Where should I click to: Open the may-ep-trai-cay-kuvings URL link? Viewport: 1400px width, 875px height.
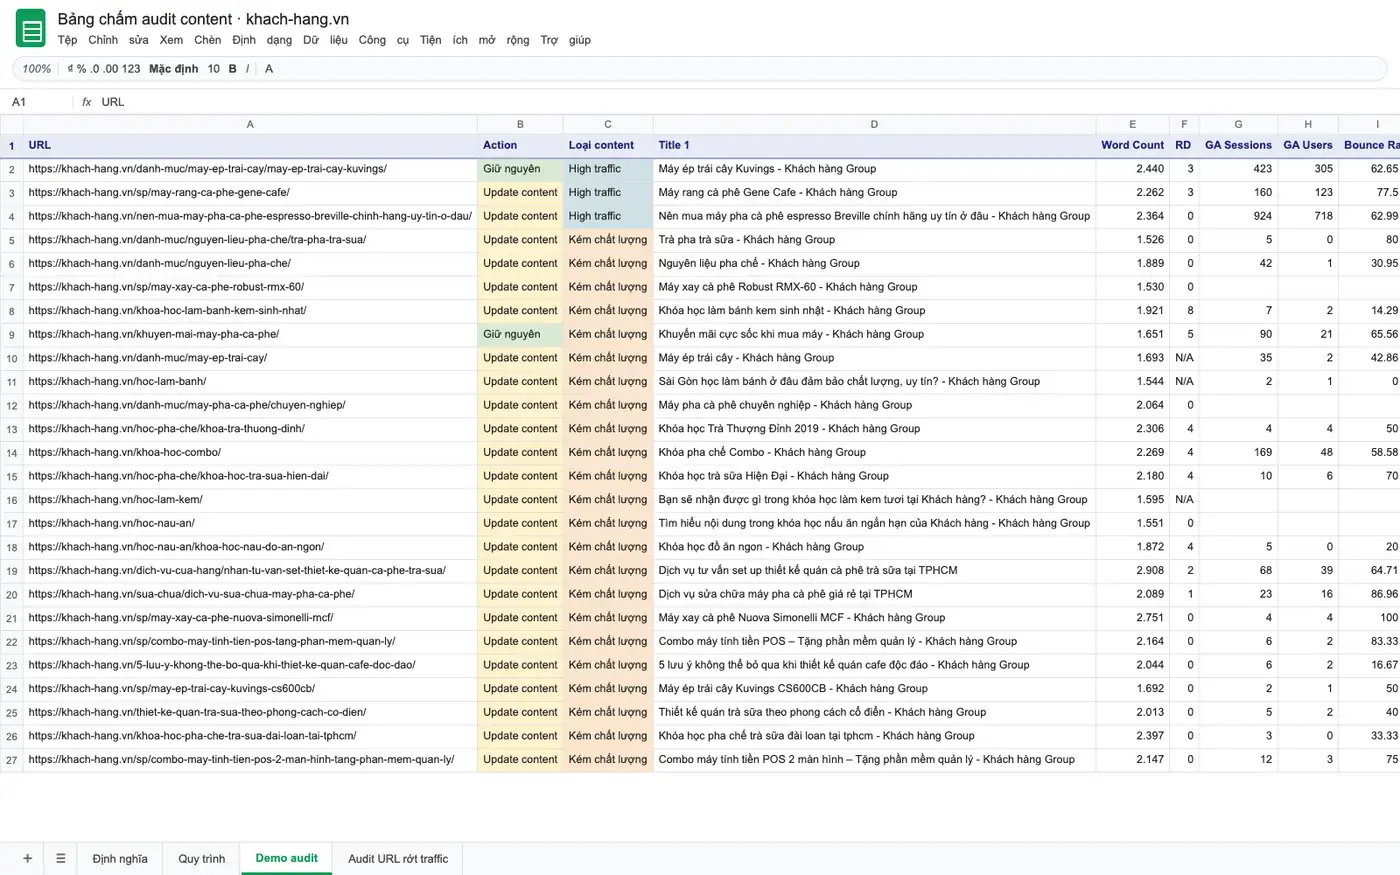click(208, 169)
